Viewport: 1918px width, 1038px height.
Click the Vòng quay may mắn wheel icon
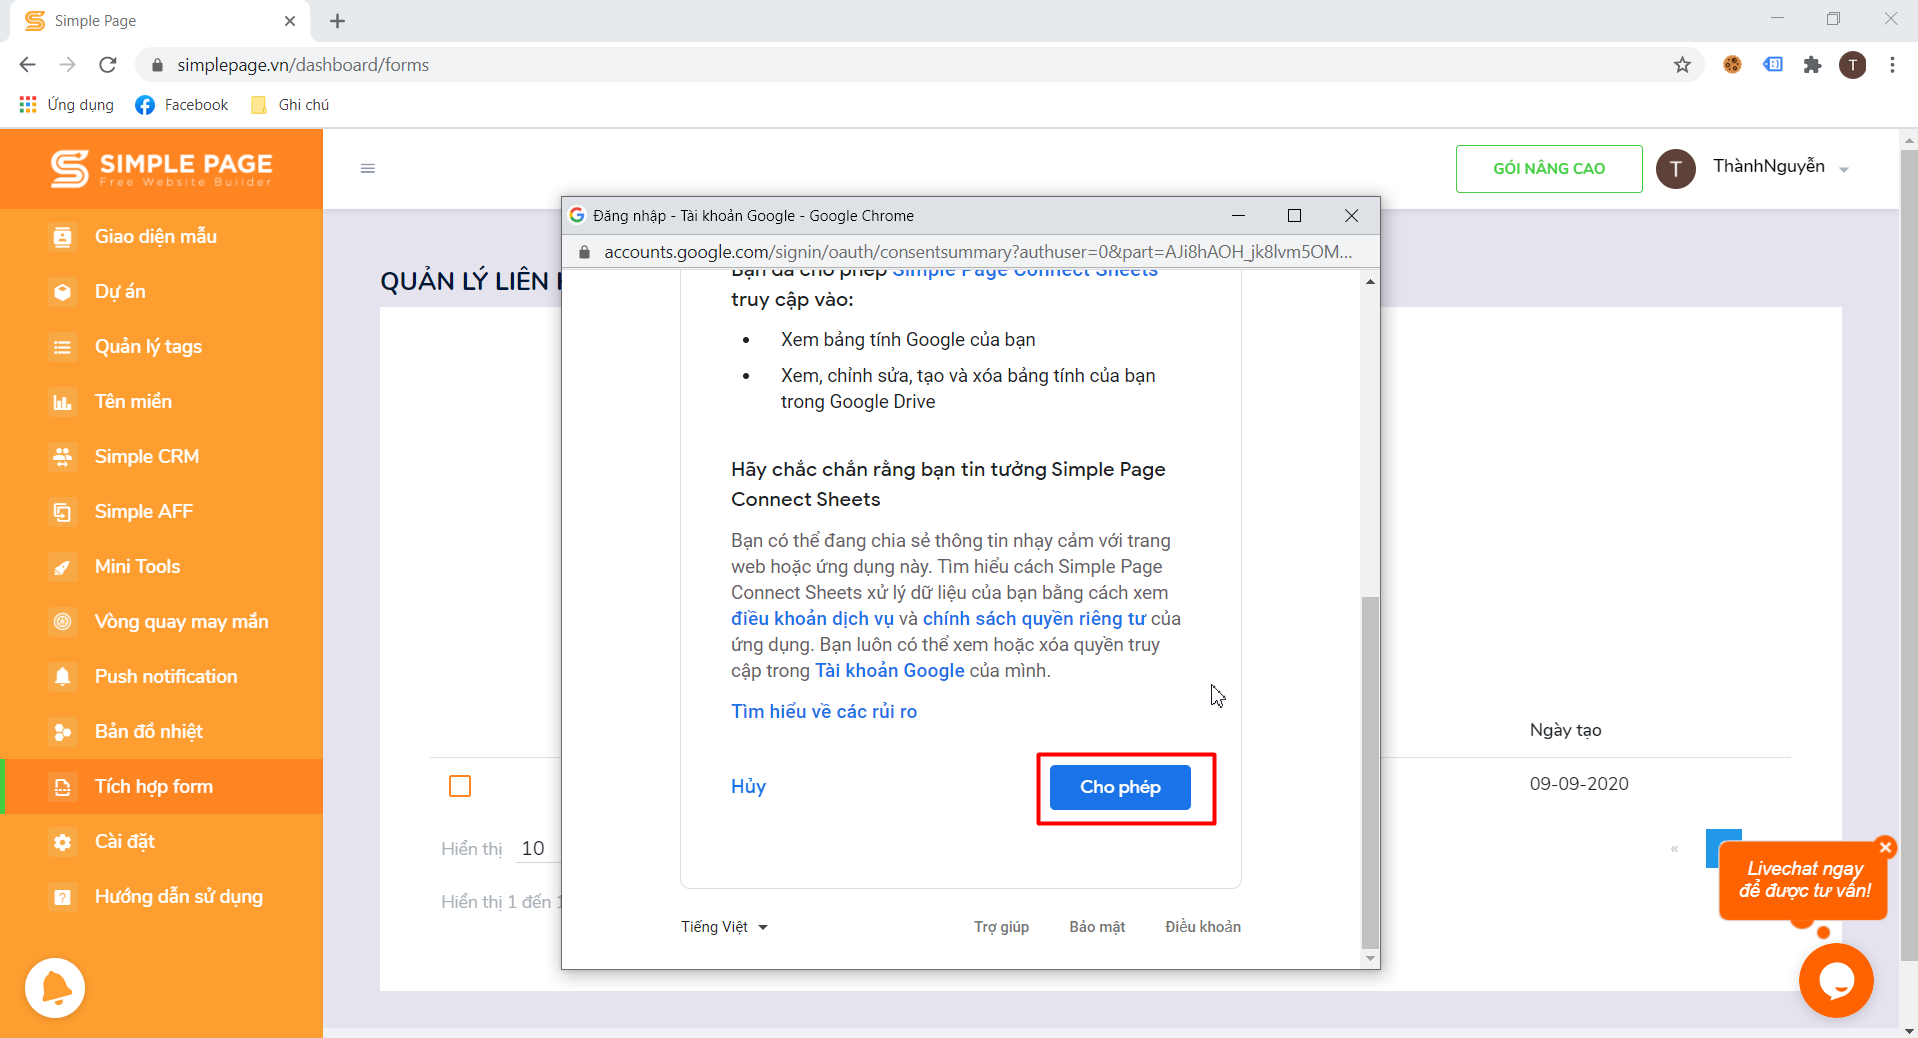(x=62, y=622)
